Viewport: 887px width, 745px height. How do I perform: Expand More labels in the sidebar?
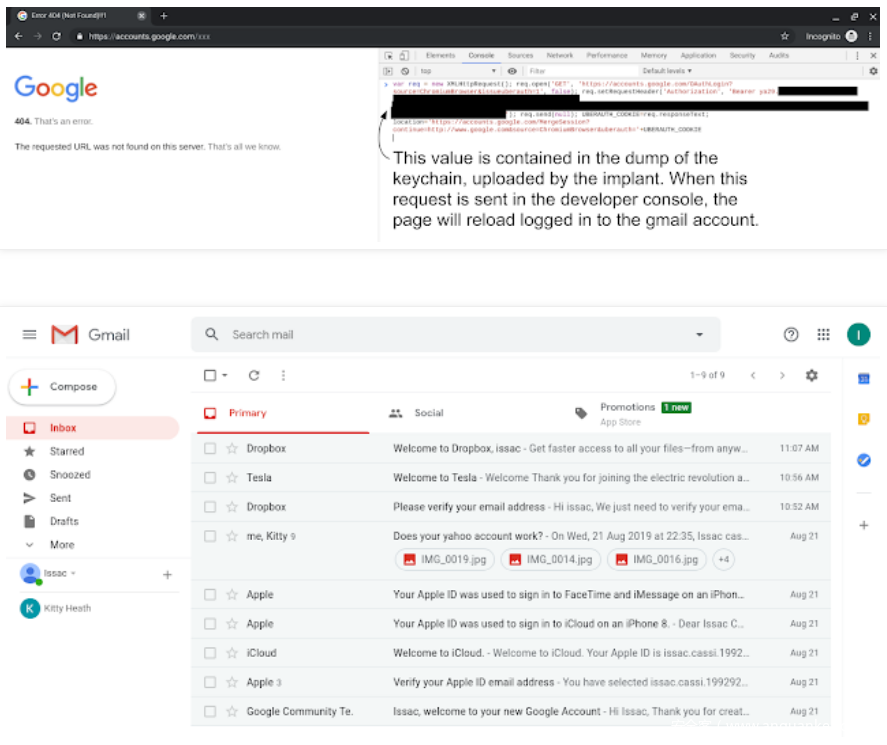pyautogui.click(x=61, y=545)
